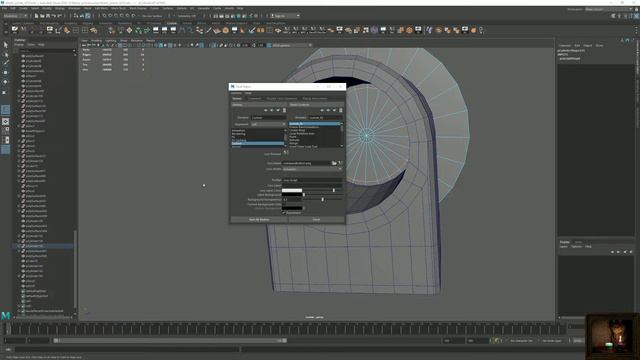The height and width of the screenshot is (360, 640).
Task: Select the arrow Select tool in toolbox
Action: click(6, 45)
